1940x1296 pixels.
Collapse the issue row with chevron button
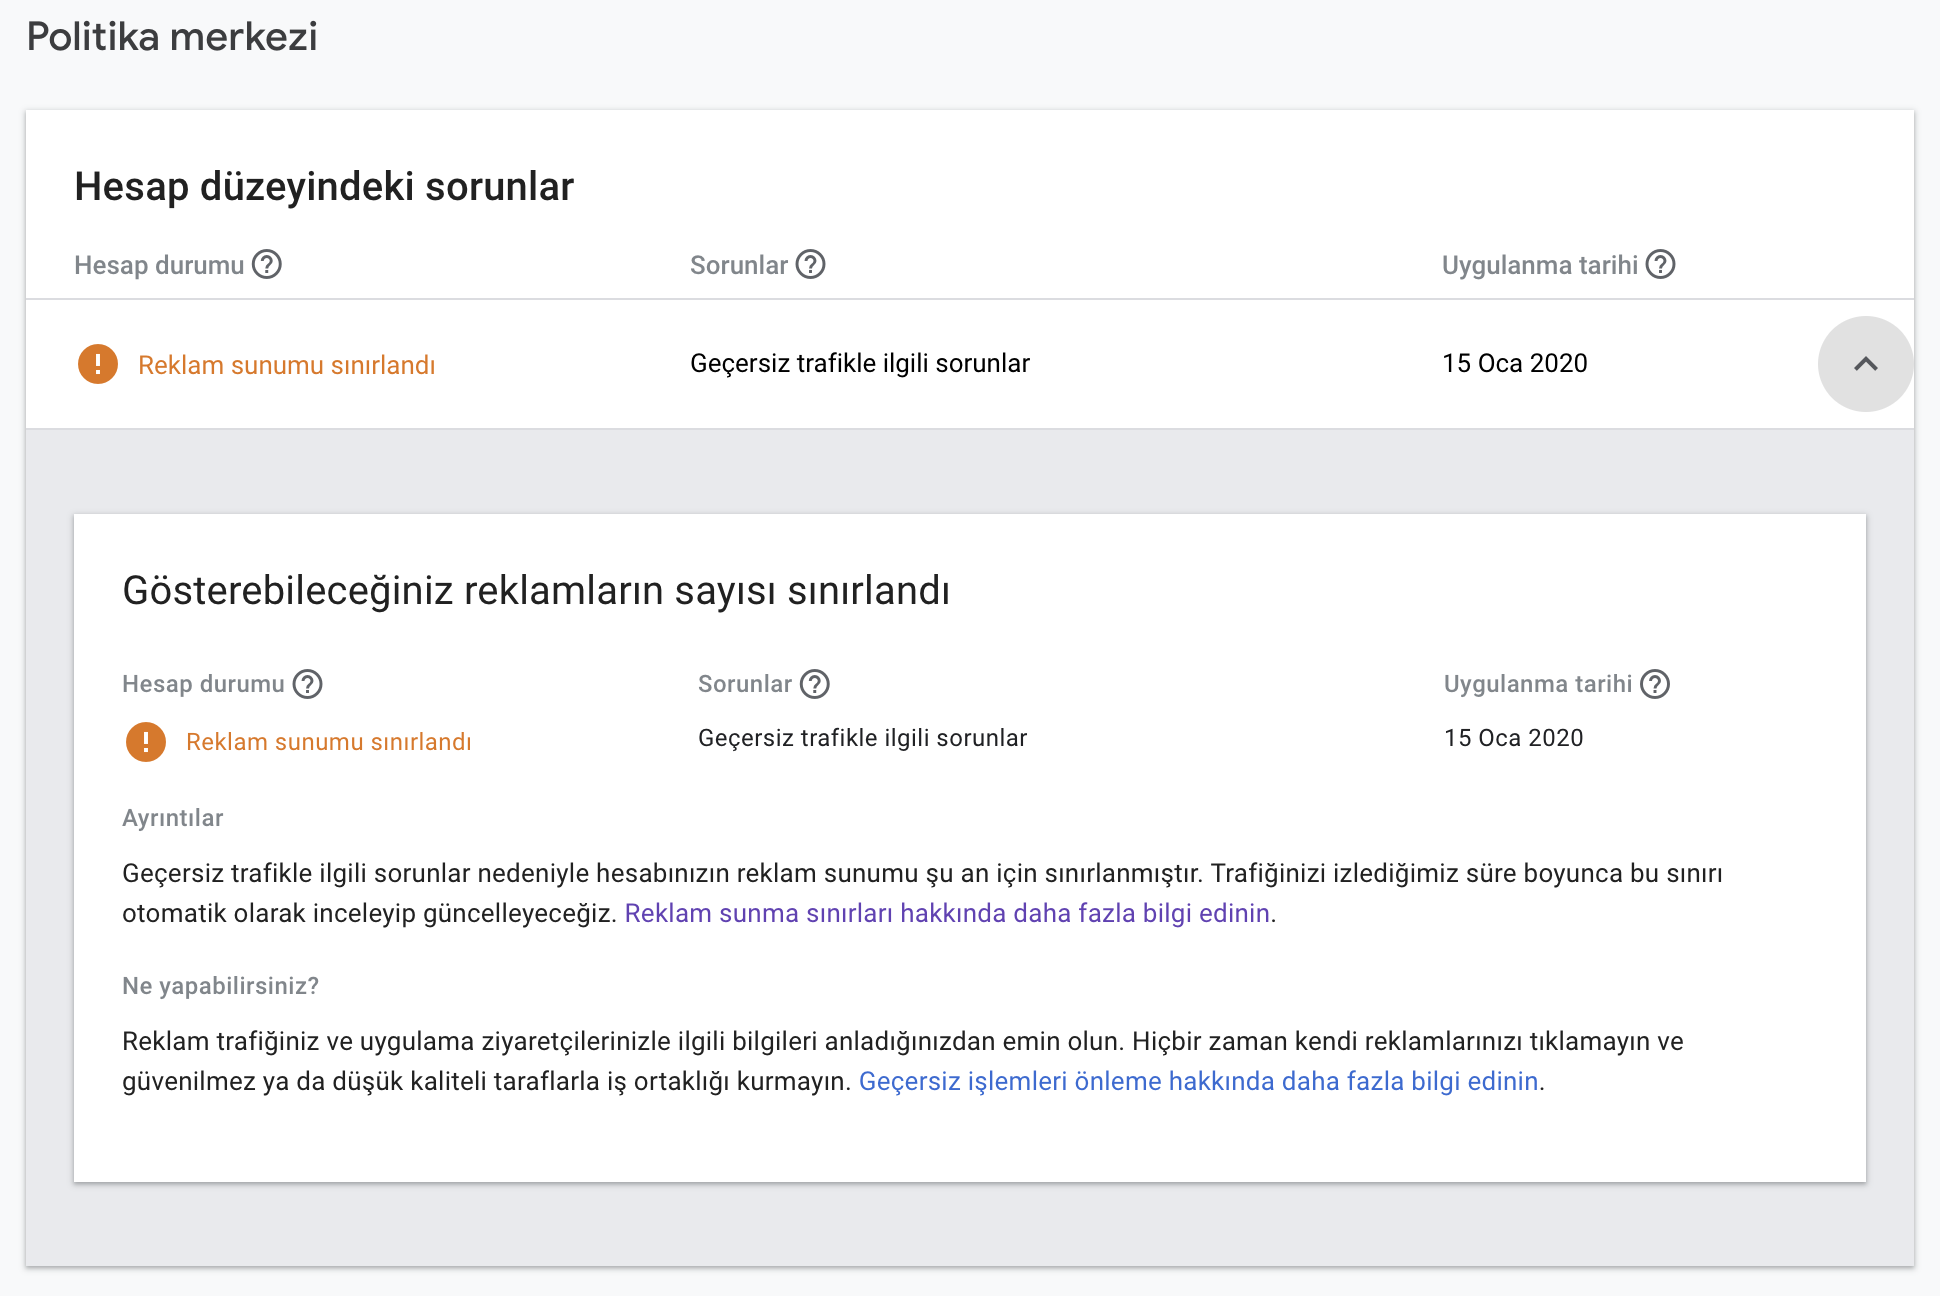[1865, 364]
